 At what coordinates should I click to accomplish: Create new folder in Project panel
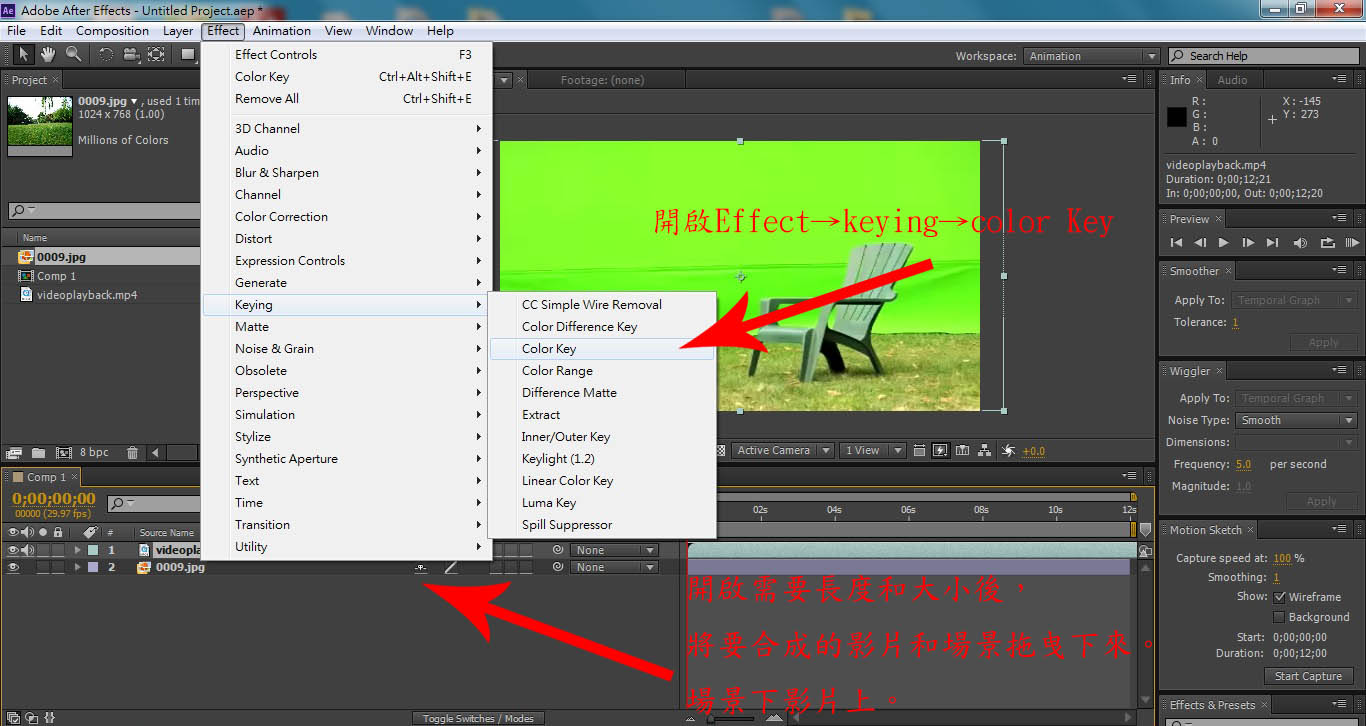pos(38,453)
